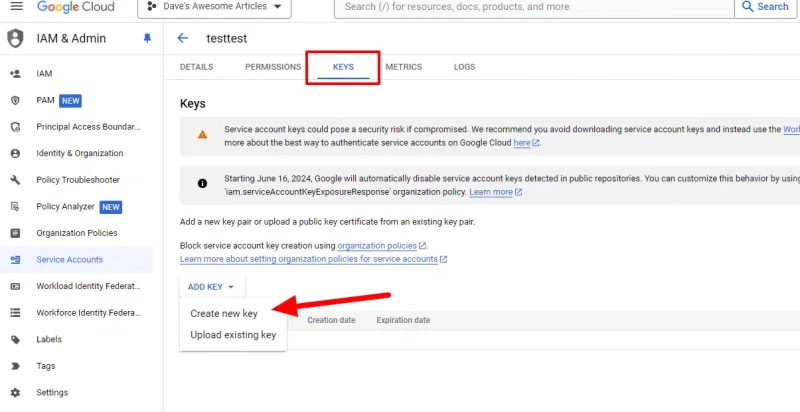Go back with the left arrow

[183, 38]
